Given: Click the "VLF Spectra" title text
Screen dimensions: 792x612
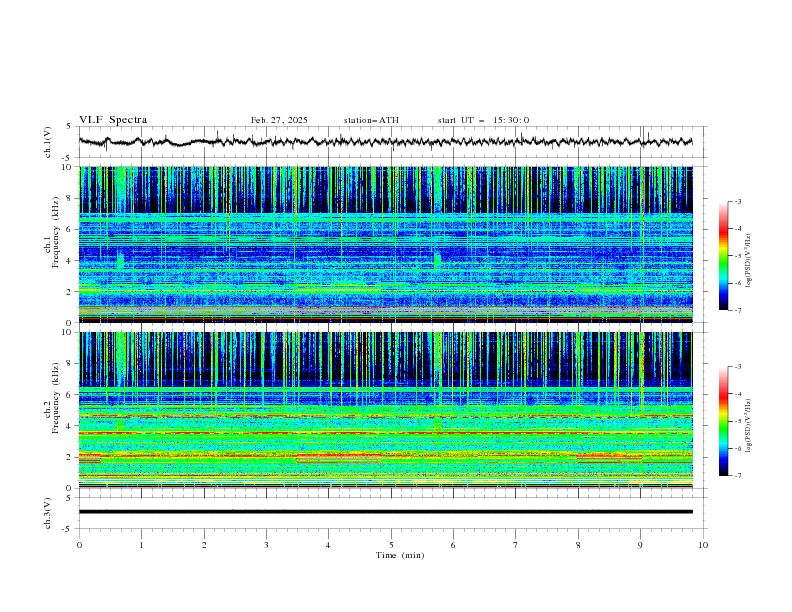Looking at the screenshot, I should click(x=113, y=120).
